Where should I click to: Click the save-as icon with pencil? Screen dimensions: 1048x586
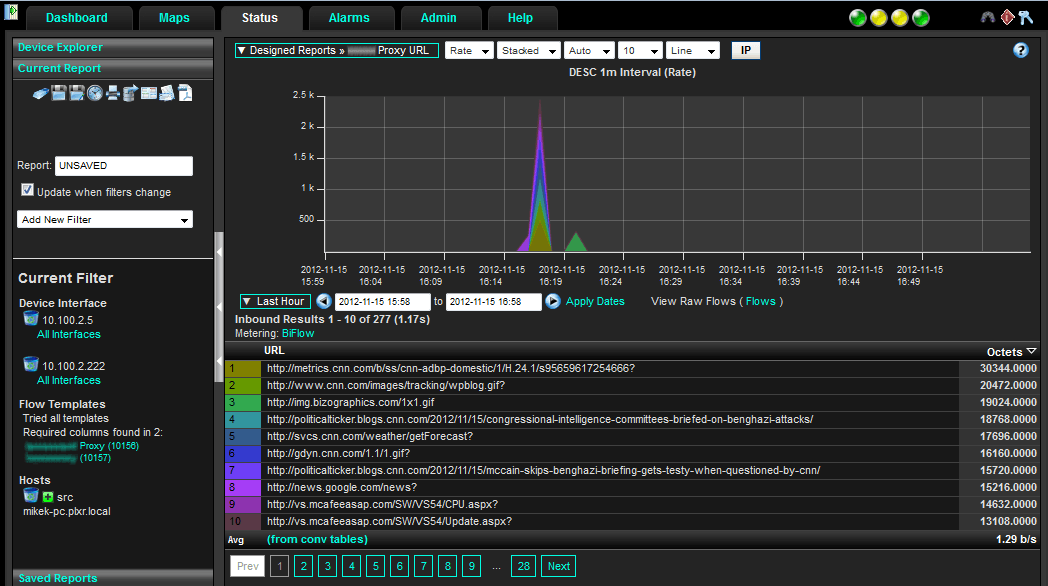click(x=77, y=94)
